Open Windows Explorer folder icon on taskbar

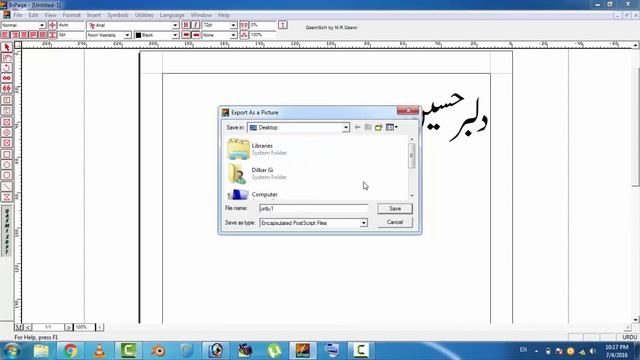[41, 351]
